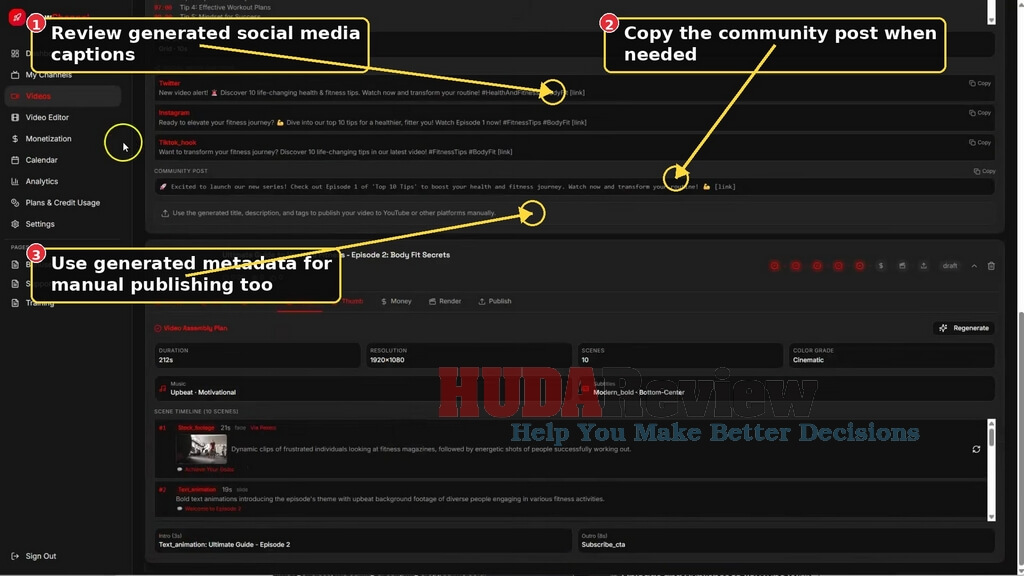Switch to the Thumb tab
This screenshot has width=1024, height=576.
pyautogui.click(x=352, y=301)
